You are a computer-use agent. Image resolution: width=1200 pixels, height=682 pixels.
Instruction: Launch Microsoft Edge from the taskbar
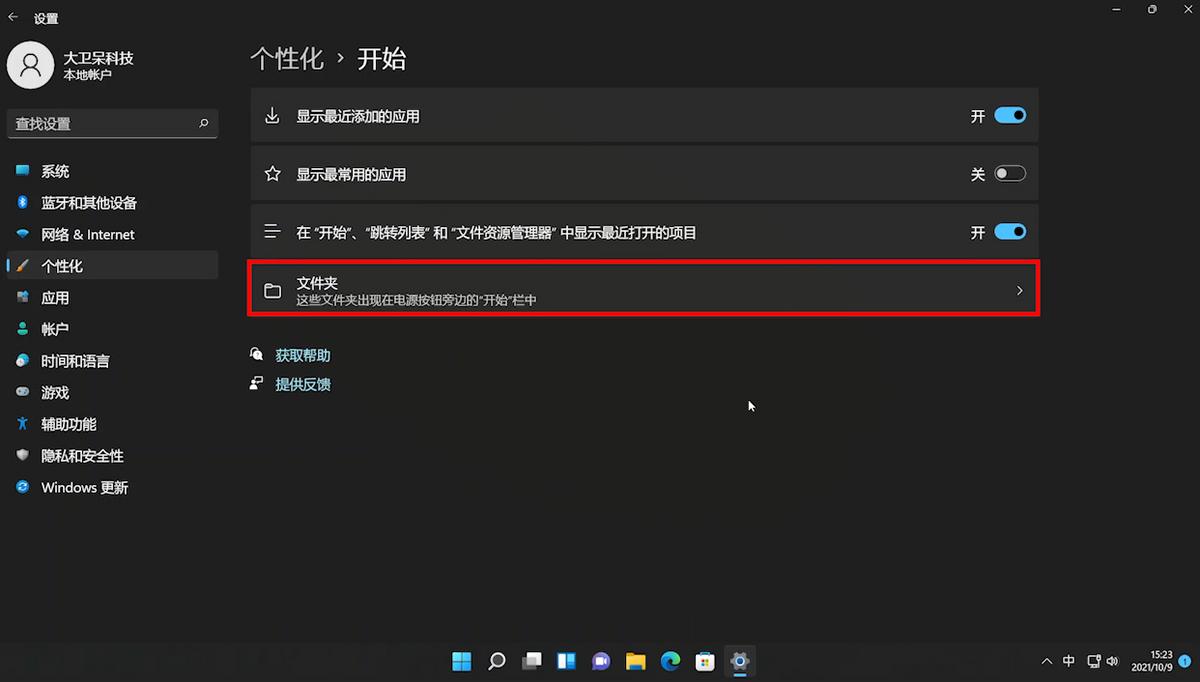coord(670,661)
